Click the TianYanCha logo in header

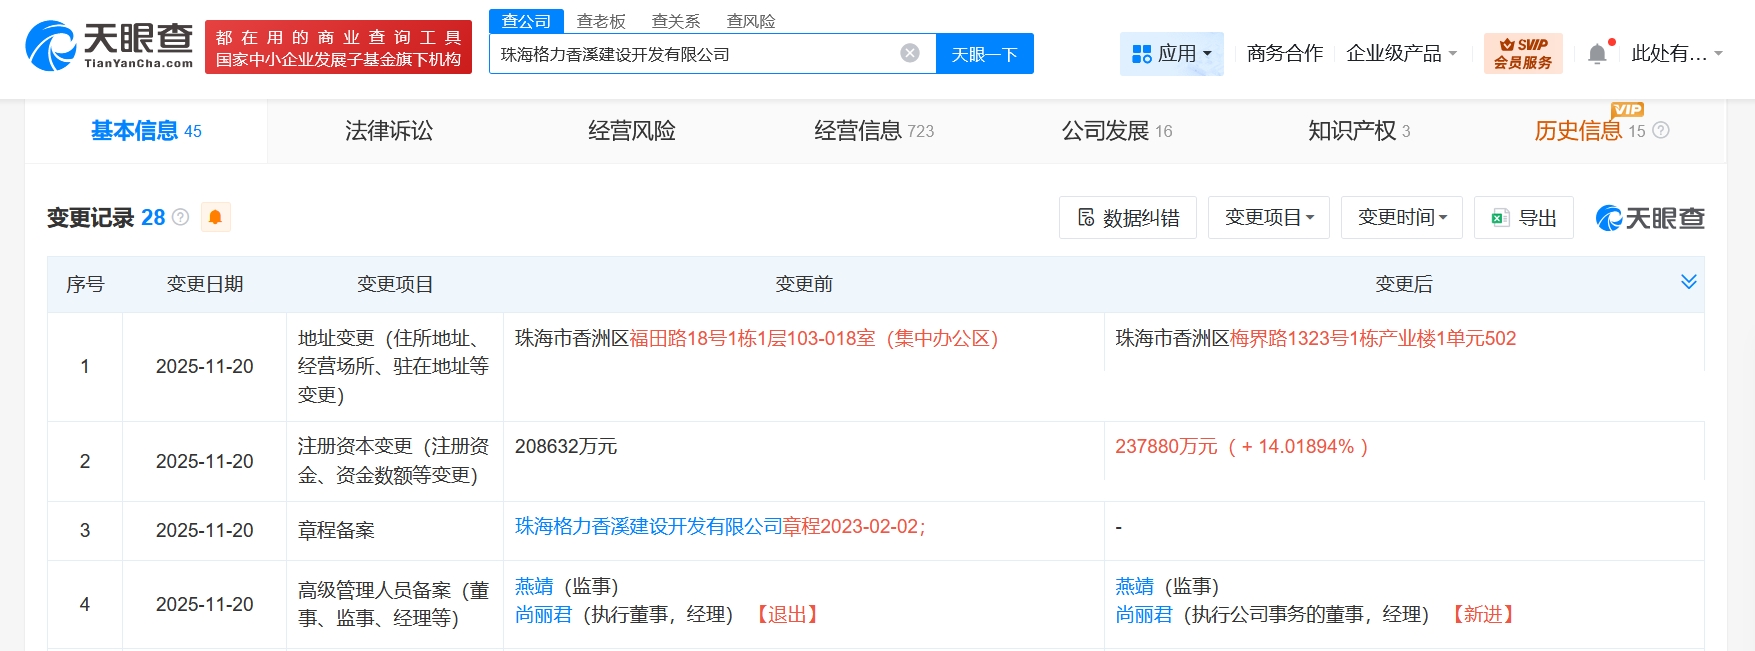(109, 46)
